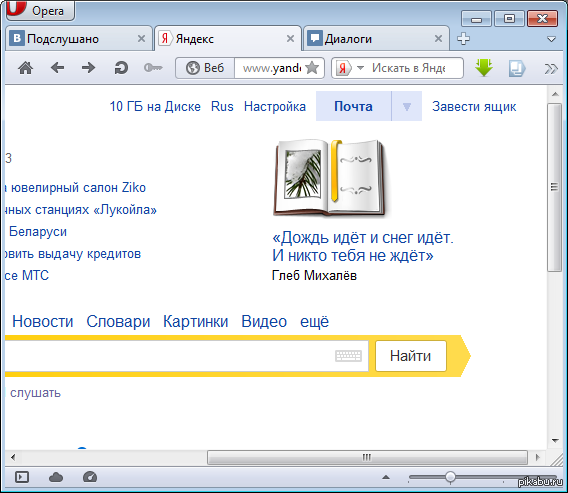Viewport: 568px width, 493px height.
Task: Expand the Почта dropdown arrow
Action: coord(407,106)
